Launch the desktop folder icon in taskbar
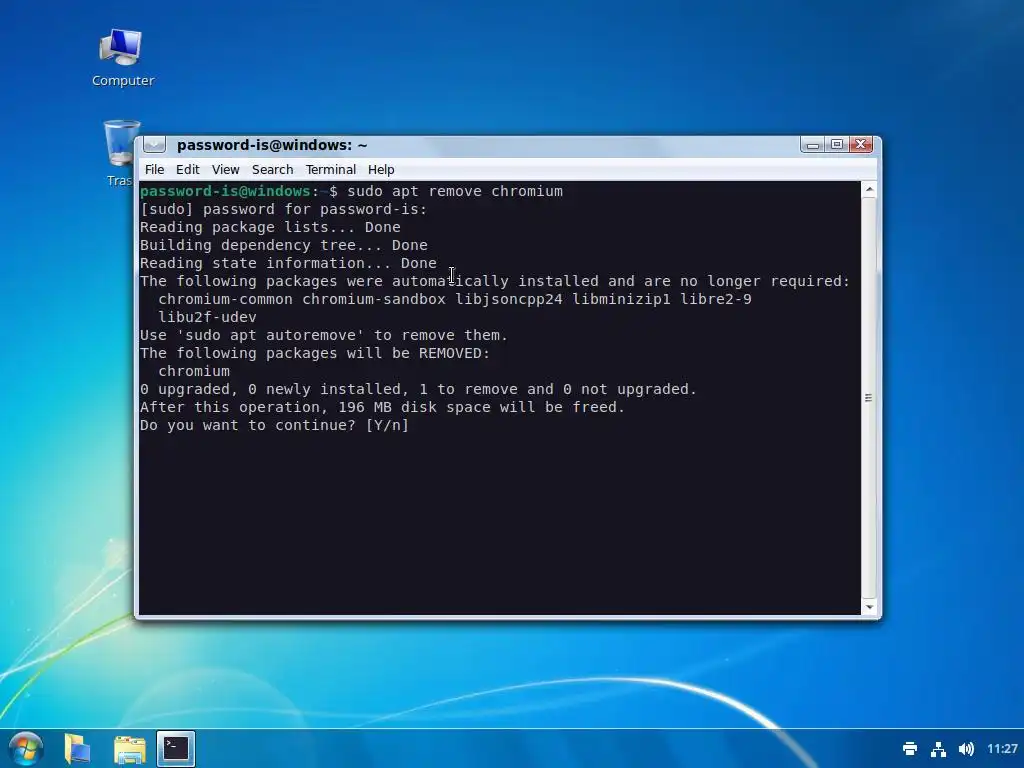Viewport: 1024px width, 768px height. pos(78,748)
